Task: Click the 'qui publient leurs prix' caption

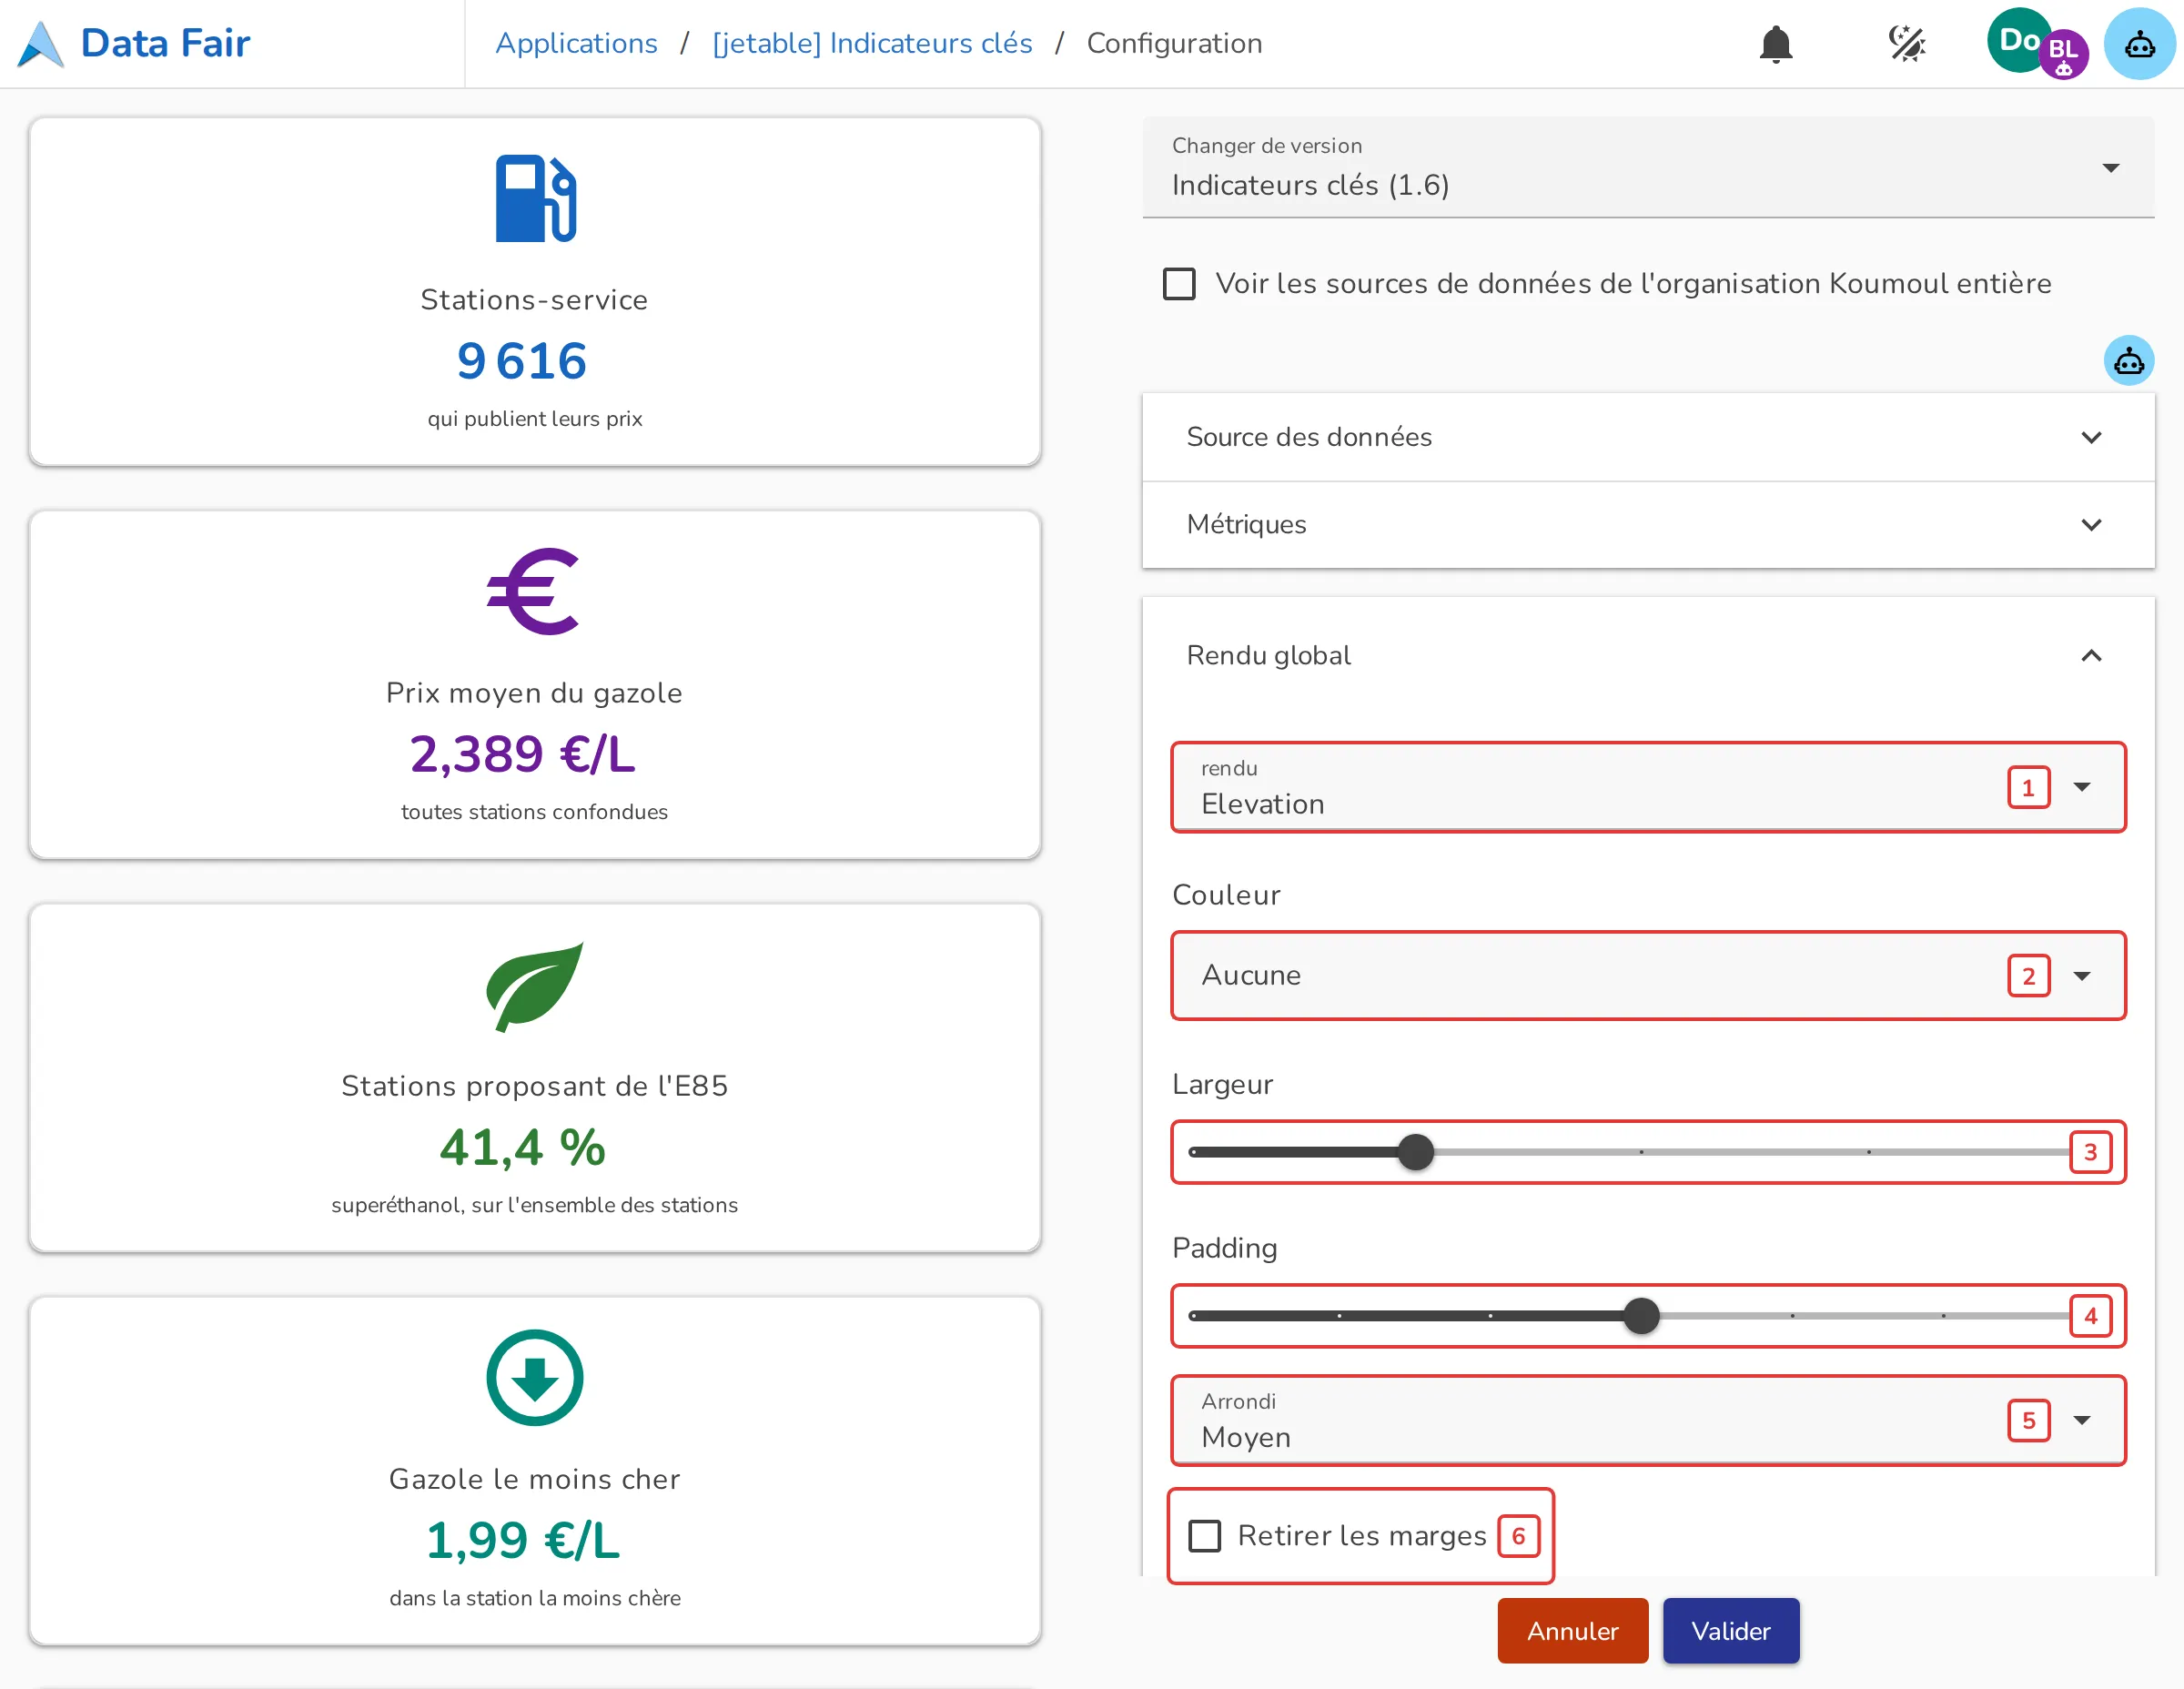Action: (535, 419)
